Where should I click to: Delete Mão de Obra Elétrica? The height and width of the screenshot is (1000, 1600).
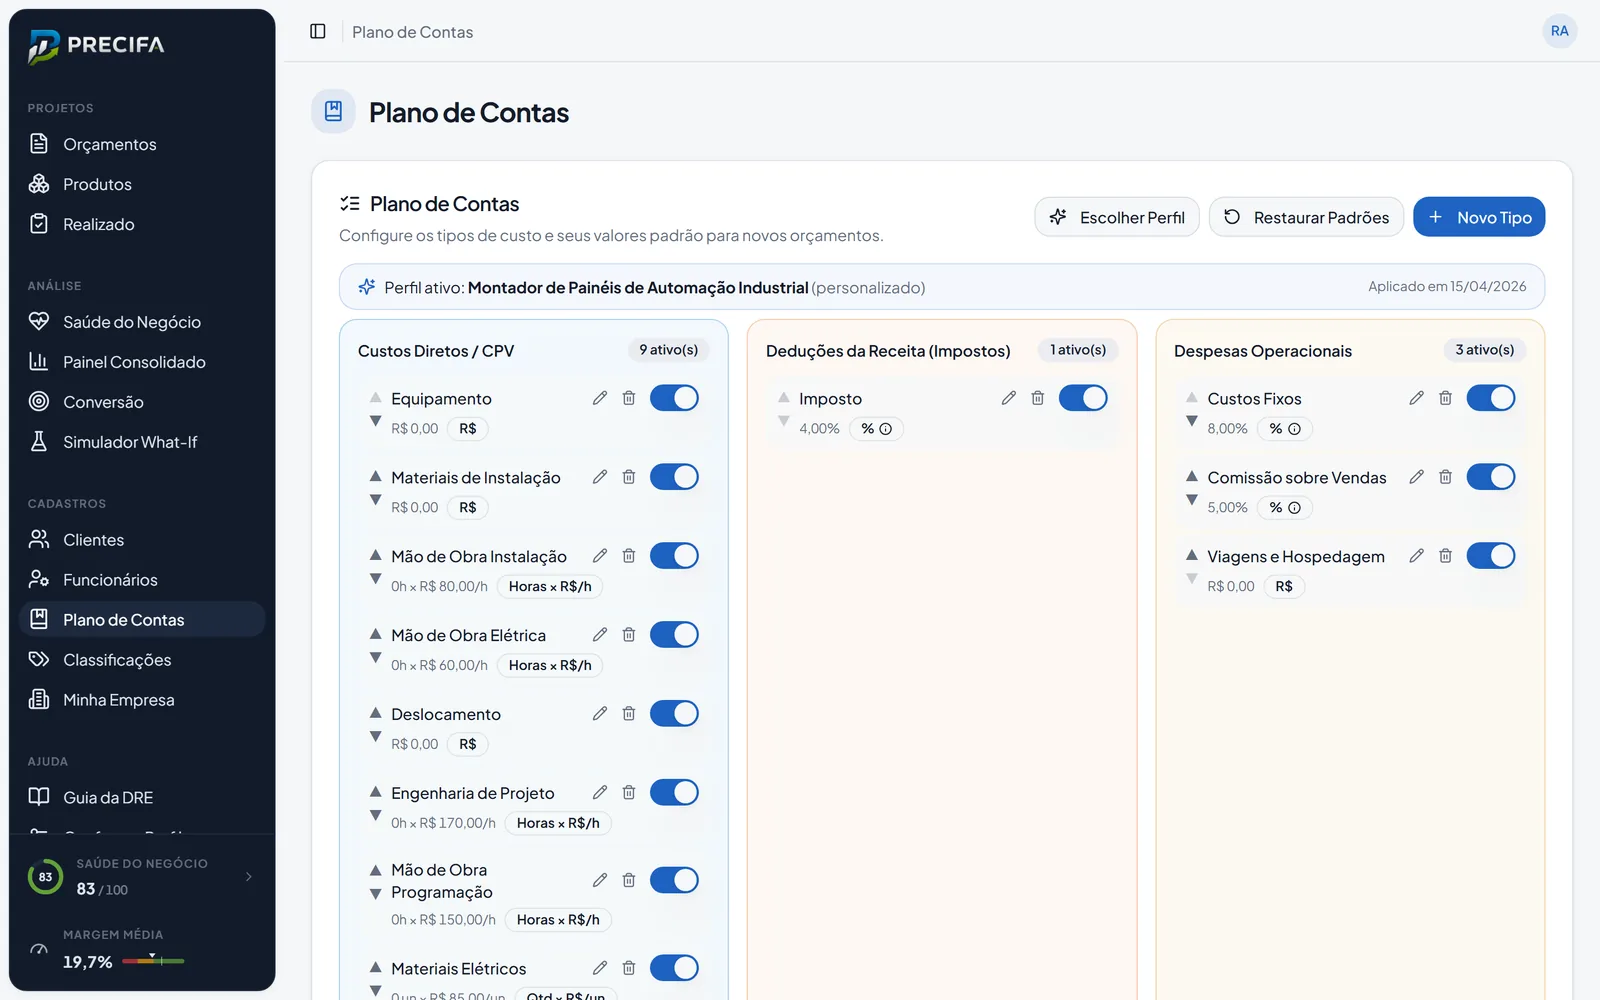[x=629, y=635]
